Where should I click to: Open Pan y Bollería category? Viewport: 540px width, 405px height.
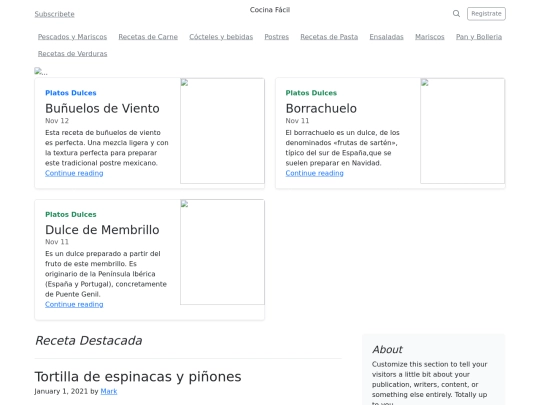479,37
